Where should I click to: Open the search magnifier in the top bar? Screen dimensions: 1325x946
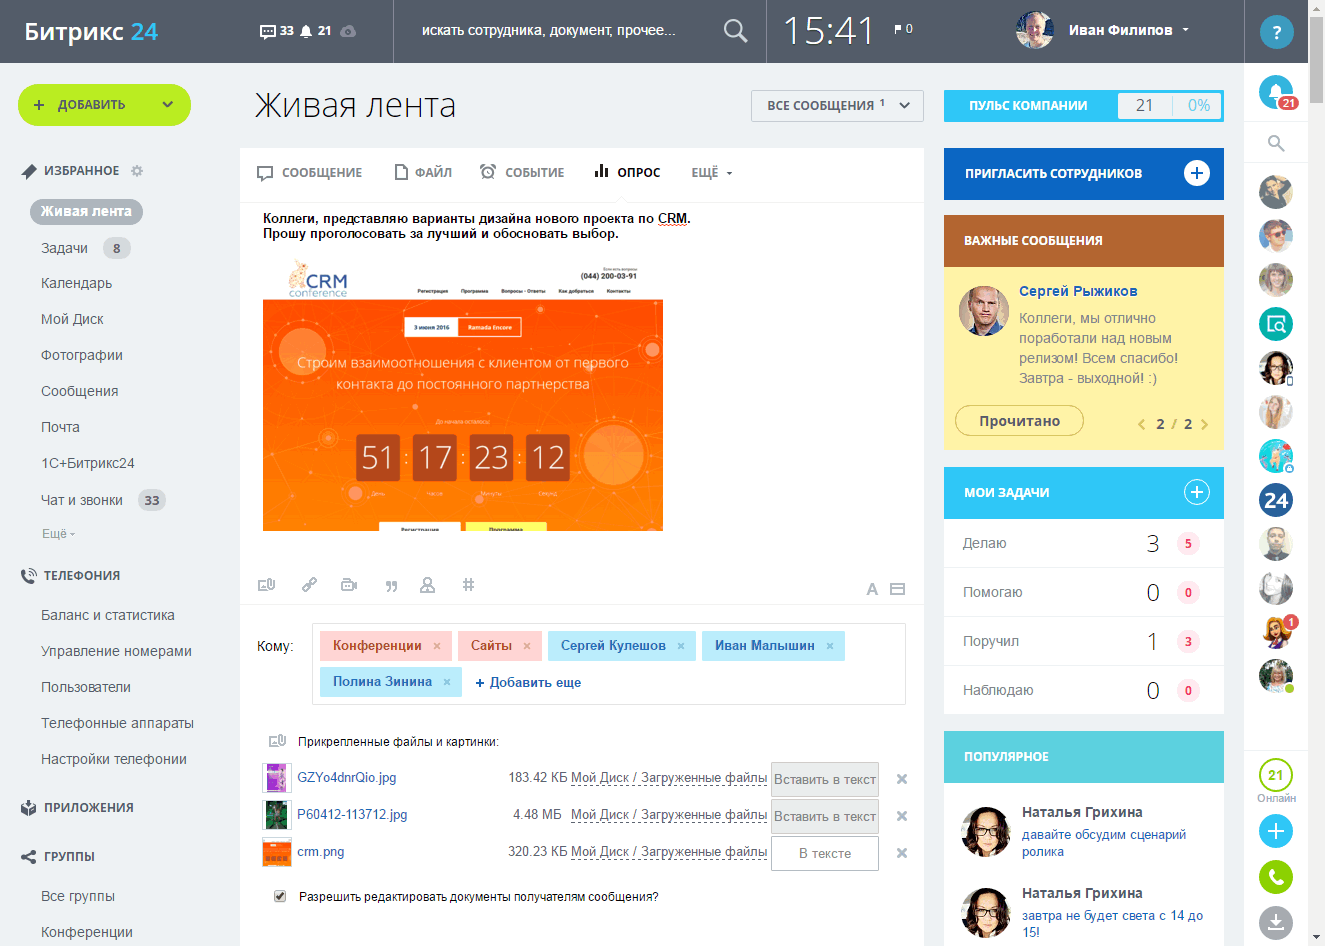[735, 31]
